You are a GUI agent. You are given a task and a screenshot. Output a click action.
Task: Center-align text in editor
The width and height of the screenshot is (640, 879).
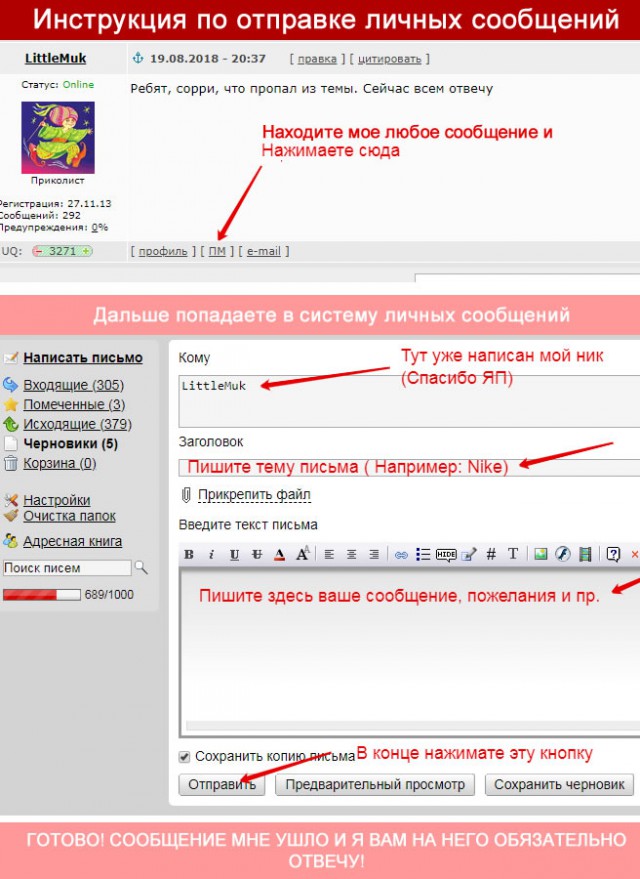tap(351, 554)
